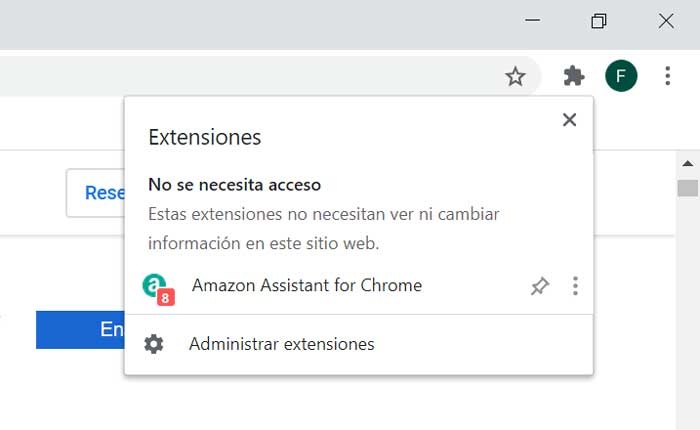
Task: Open more actions for Amazon Assistant
Action: pyautogui.click(x=575, y=287)
